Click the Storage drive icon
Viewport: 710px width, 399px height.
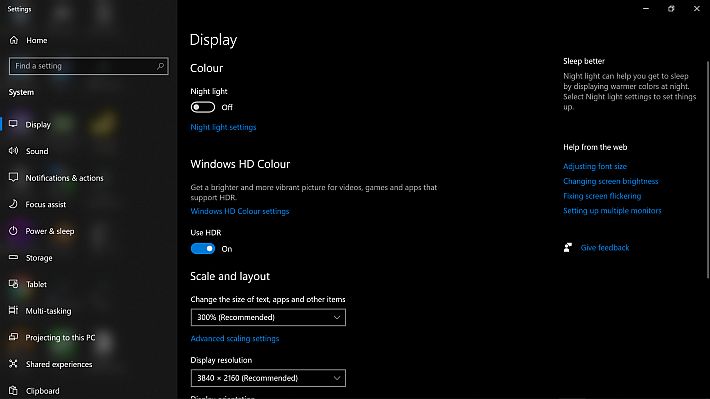click(x=14, y=257)
